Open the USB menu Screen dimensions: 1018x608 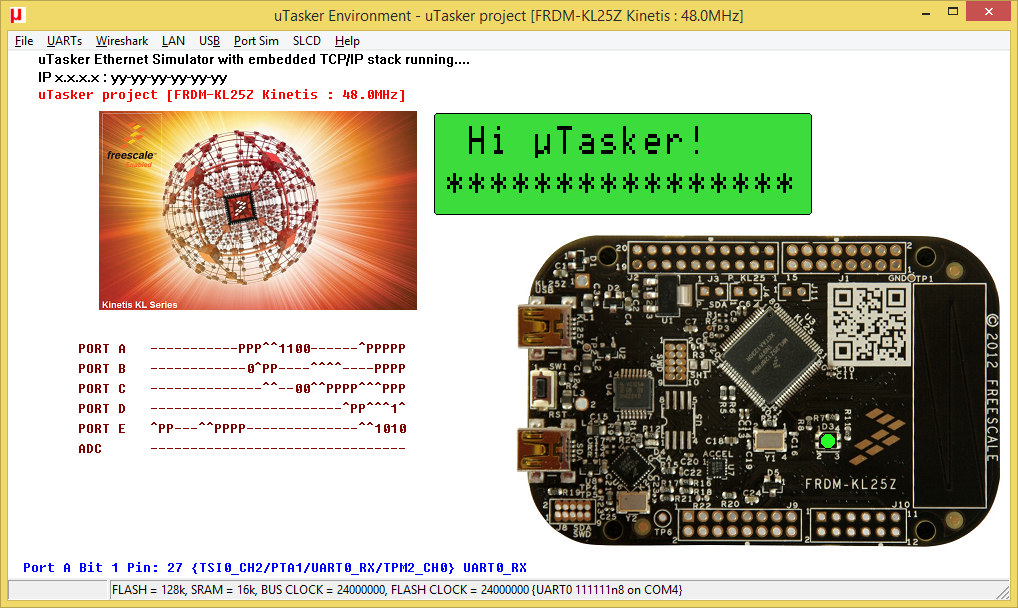coord(209,41)
